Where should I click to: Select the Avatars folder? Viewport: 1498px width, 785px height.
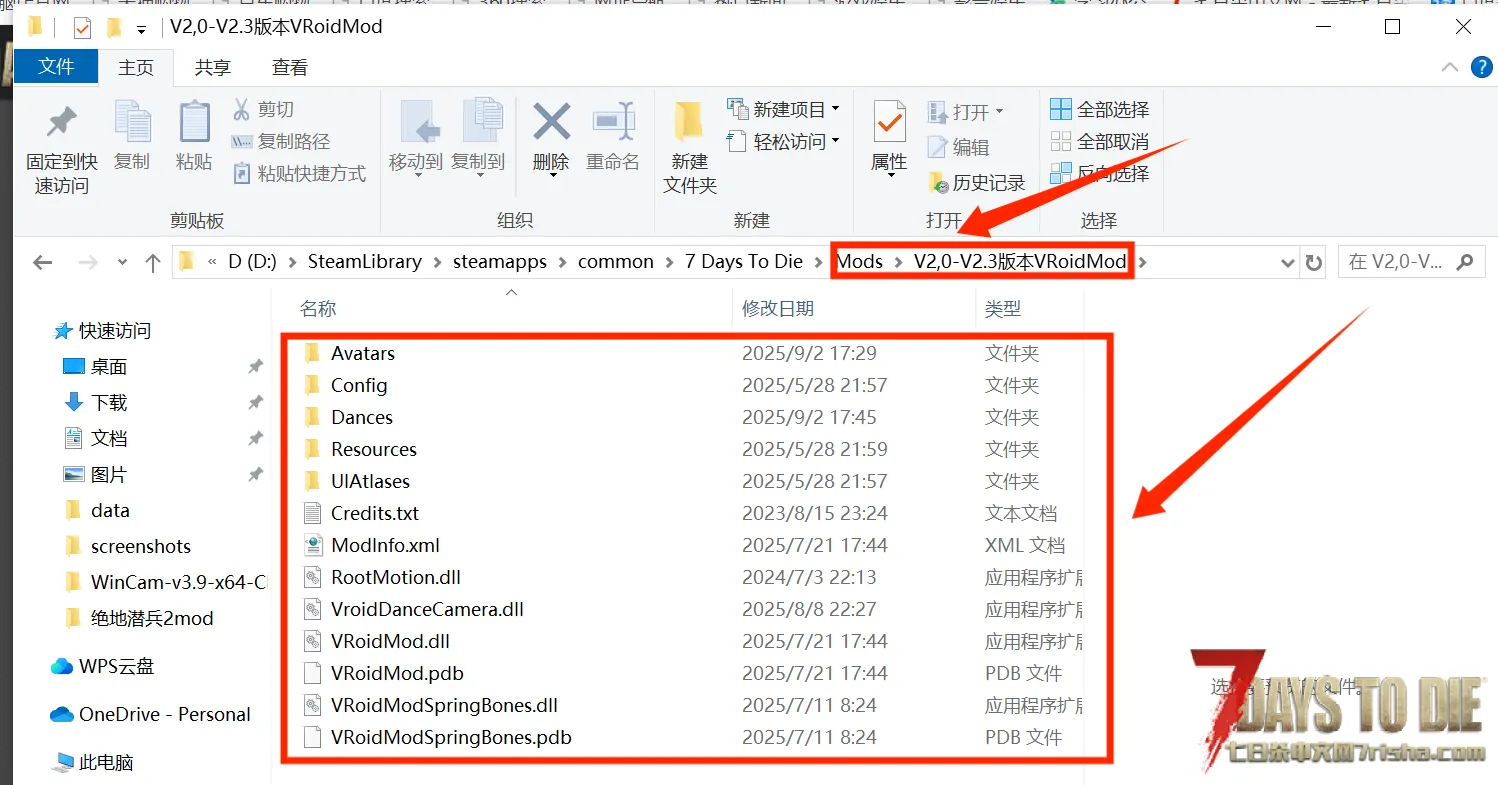click(x=363, y=353)
